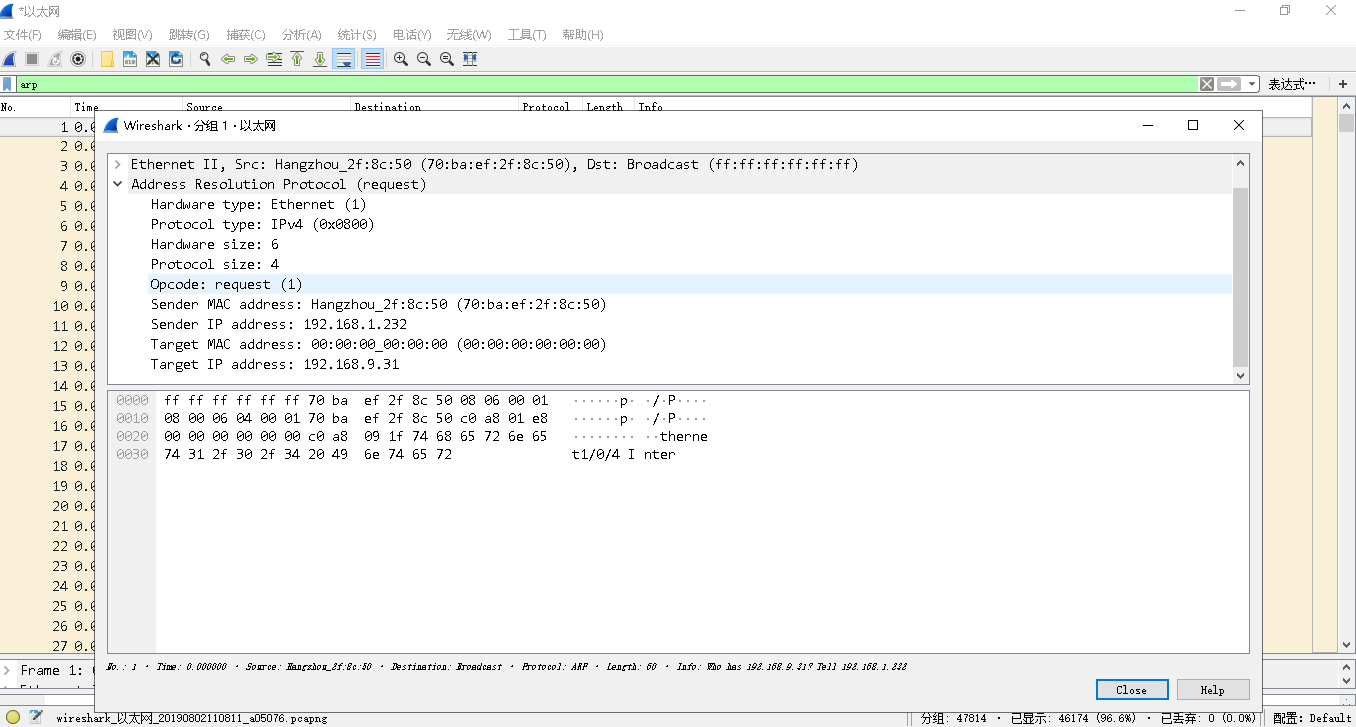The height and width of the screenshot is (727, 1356).
Task: Go back to previous packet in history
Action: tap(228, 59)
